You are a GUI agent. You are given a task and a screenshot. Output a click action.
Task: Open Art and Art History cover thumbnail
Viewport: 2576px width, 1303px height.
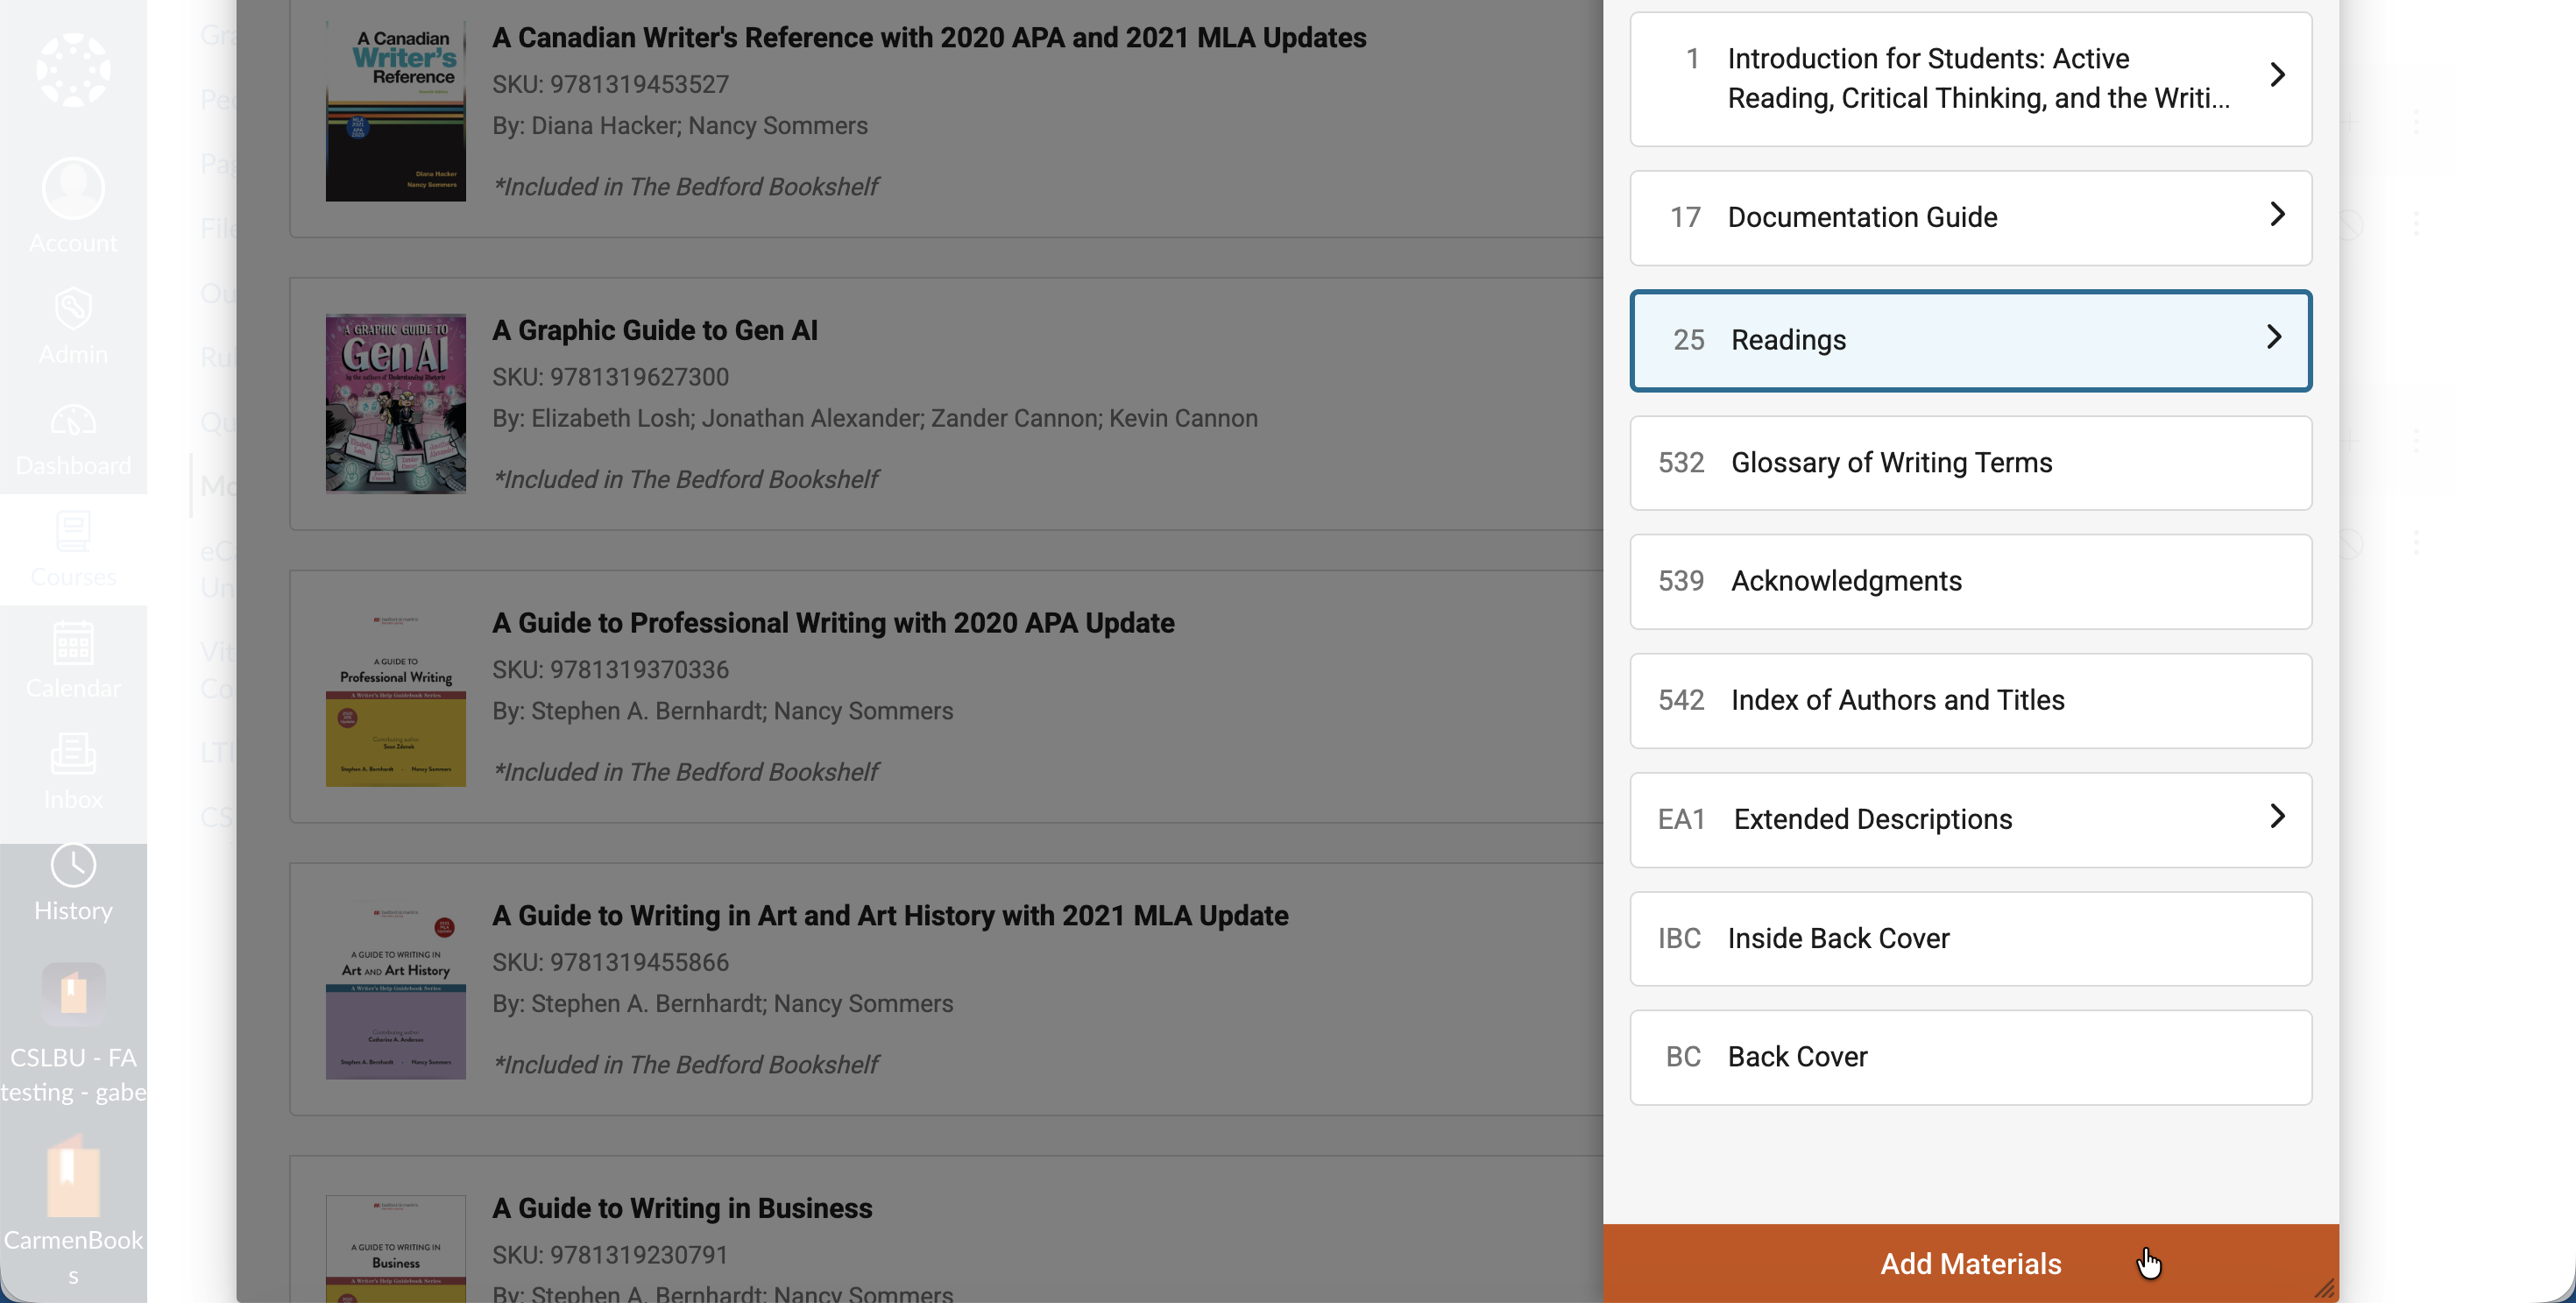coord(395,989)
